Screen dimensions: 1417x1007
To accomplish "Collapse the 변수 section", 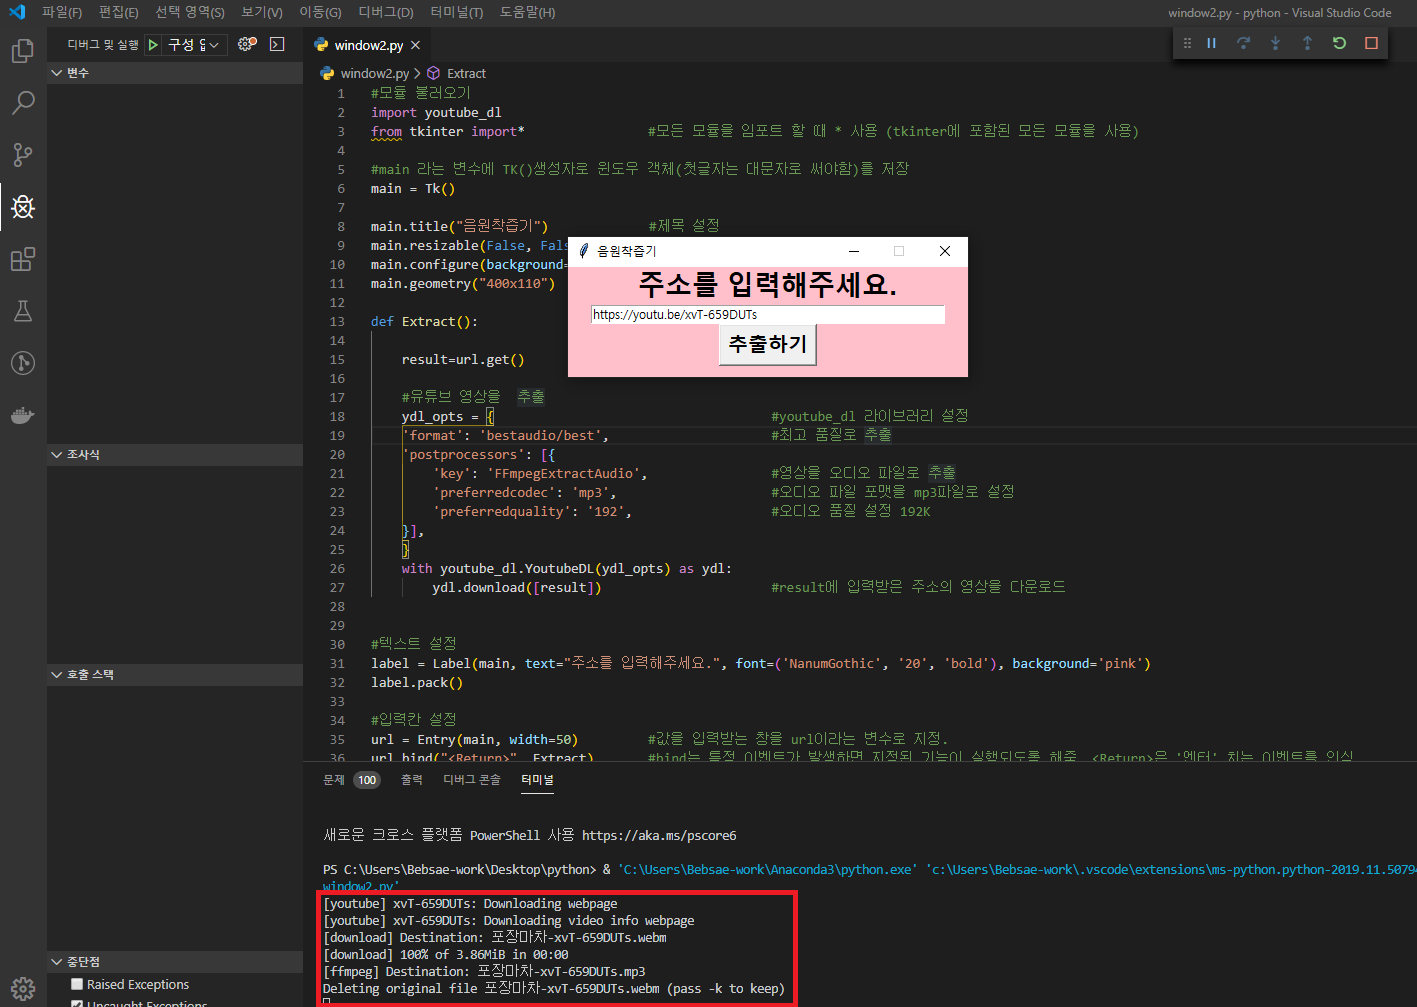I will [175, 73].
